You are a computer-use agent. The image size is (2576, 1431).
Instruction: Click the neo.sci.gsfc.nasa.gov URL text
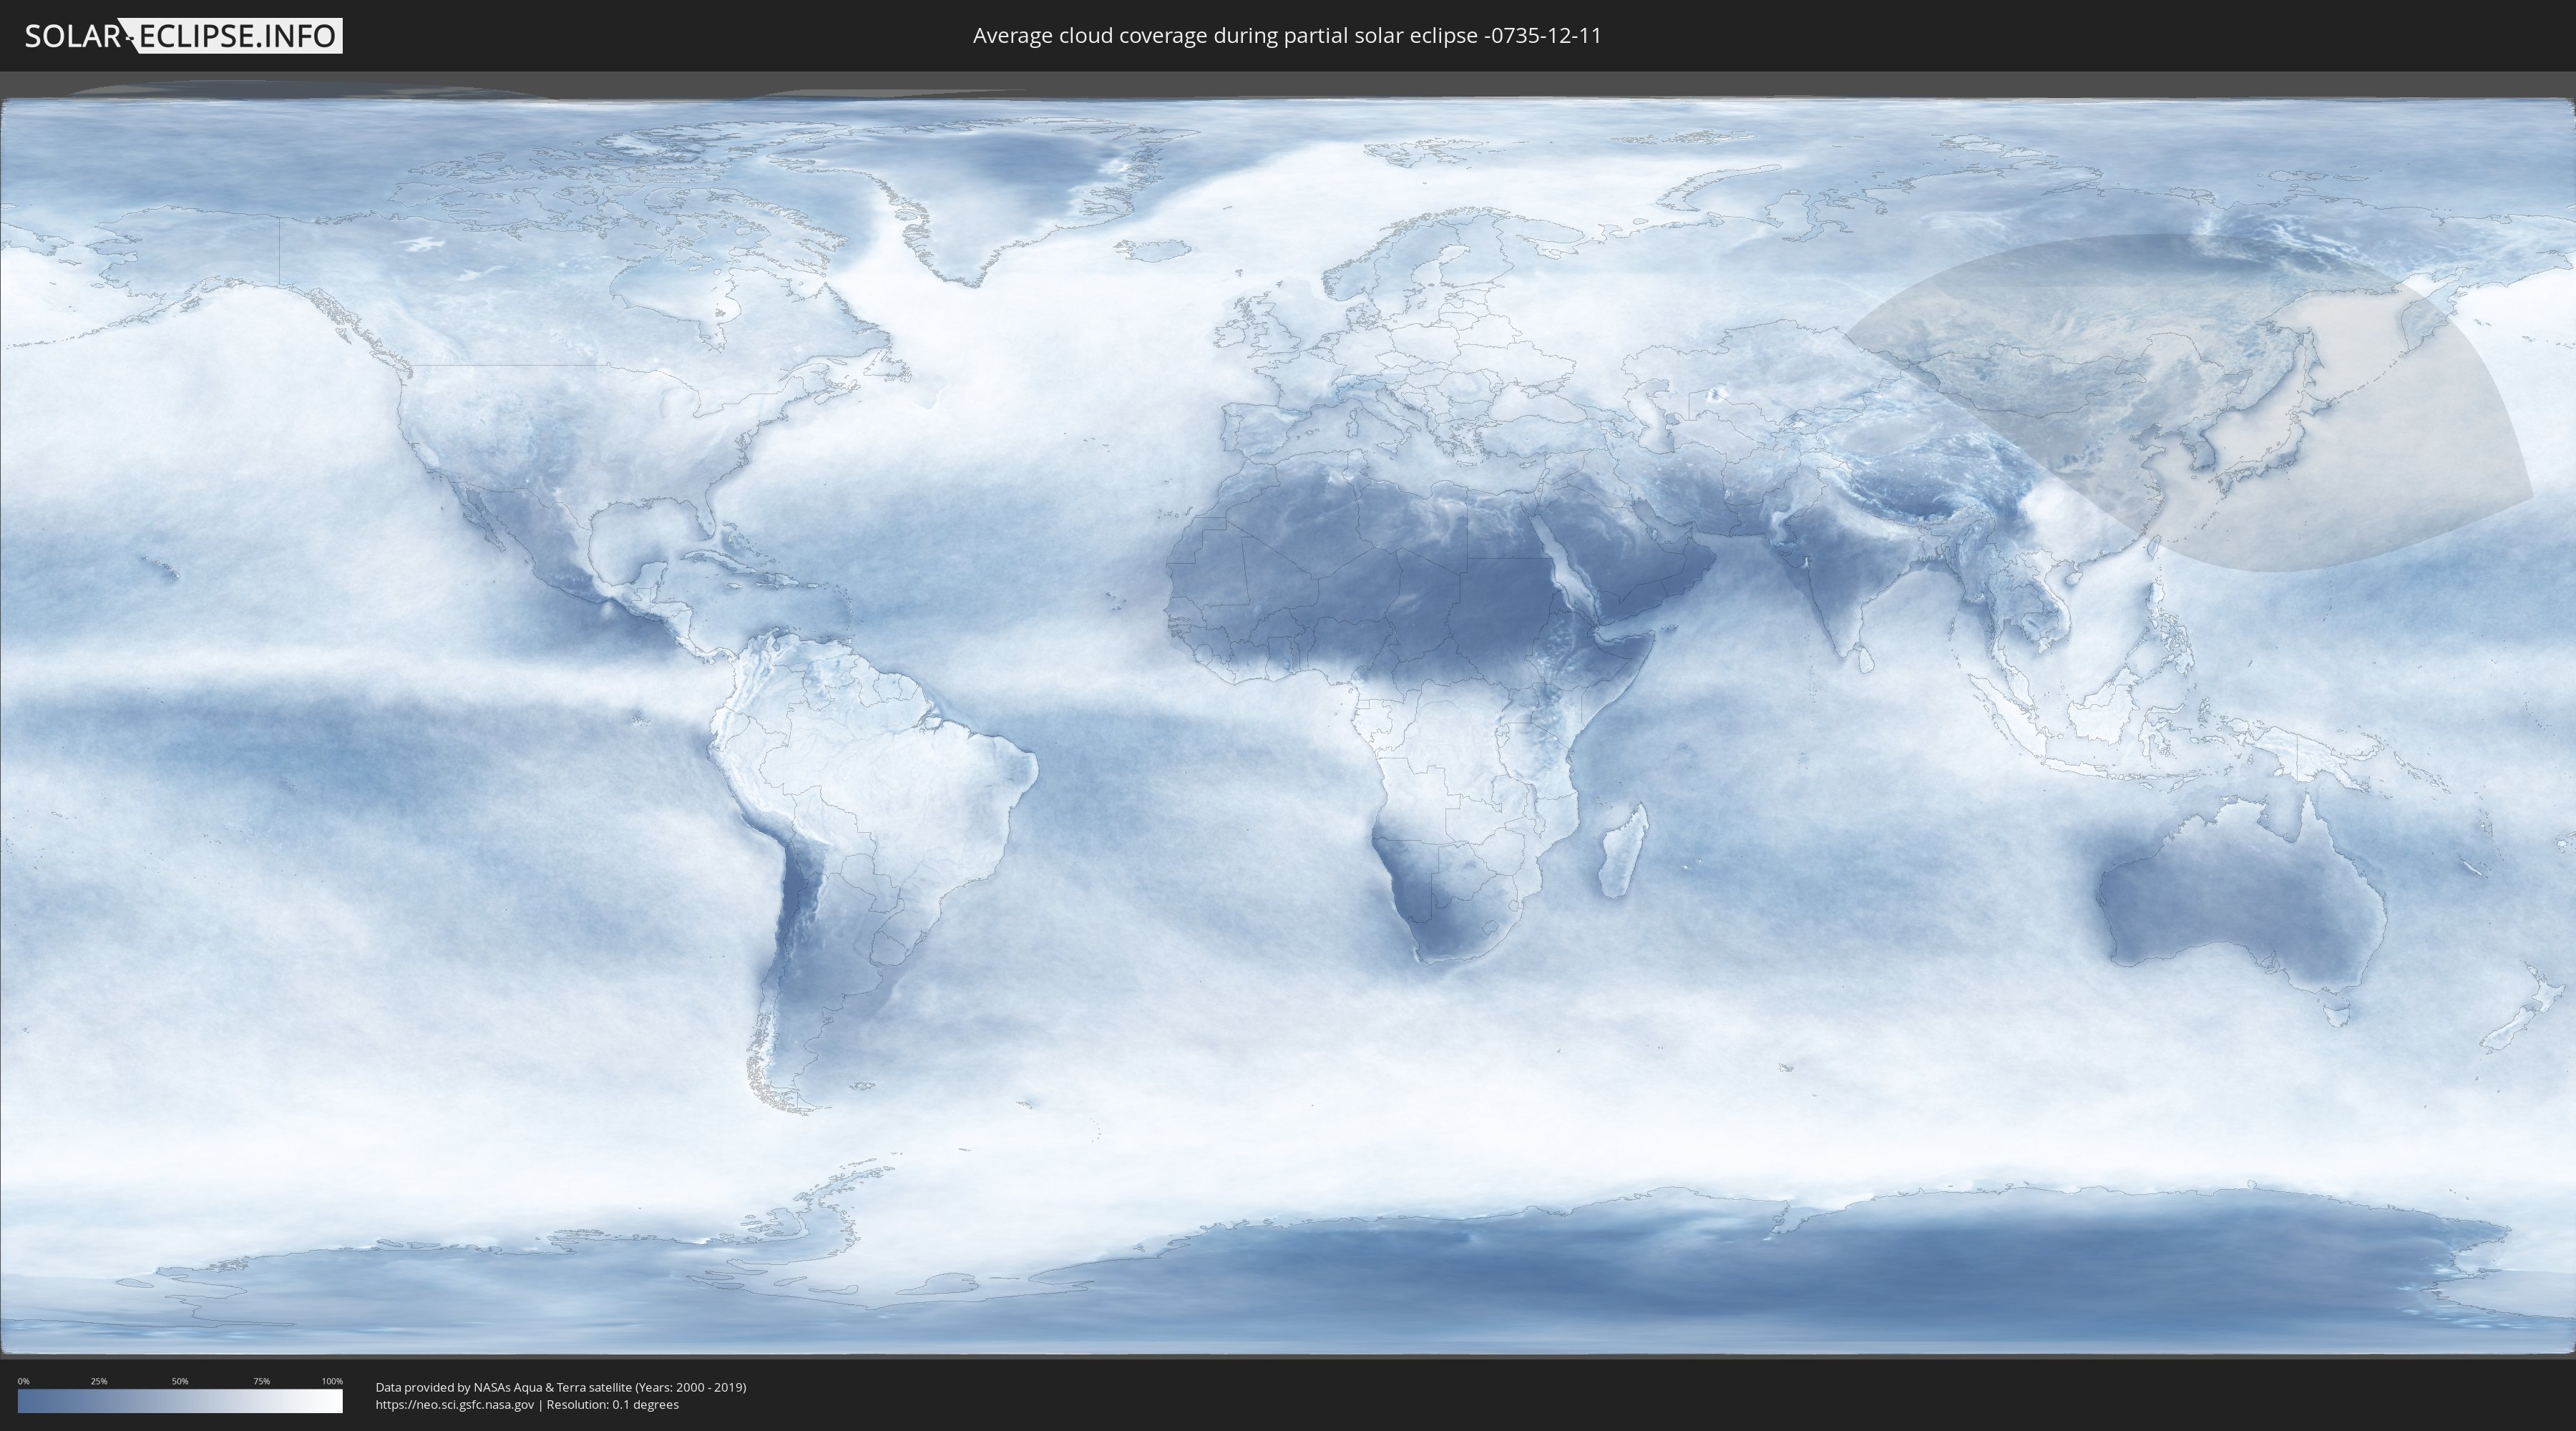tap(455, 1404)
